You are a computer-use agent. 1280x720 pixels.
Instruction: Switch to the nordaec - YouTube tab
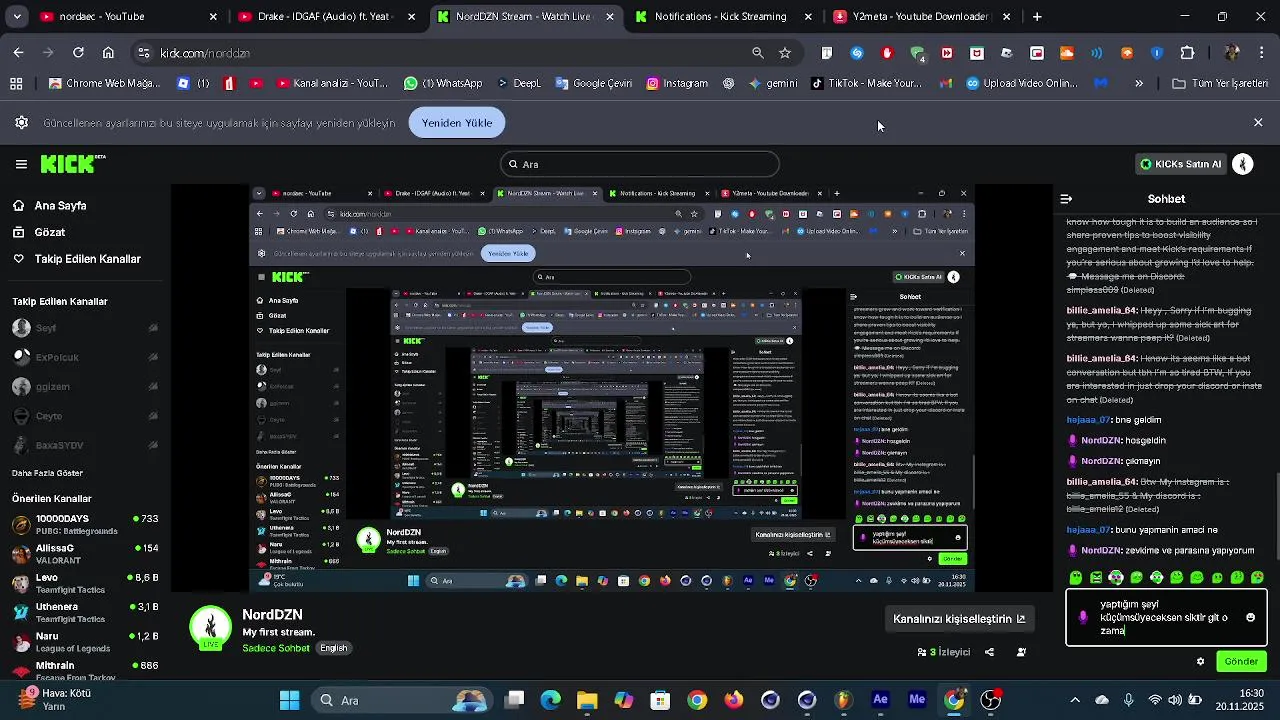(125, 16)
